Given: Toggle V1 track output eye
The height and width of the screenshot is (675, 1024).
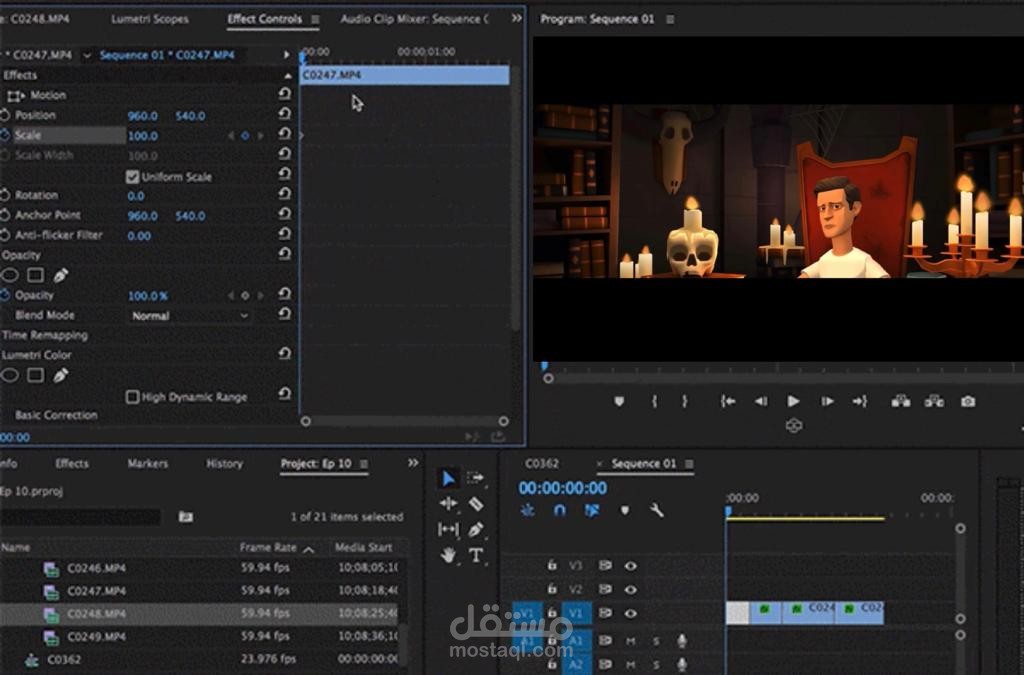Looking at the screenshot, I should [630, 614].
